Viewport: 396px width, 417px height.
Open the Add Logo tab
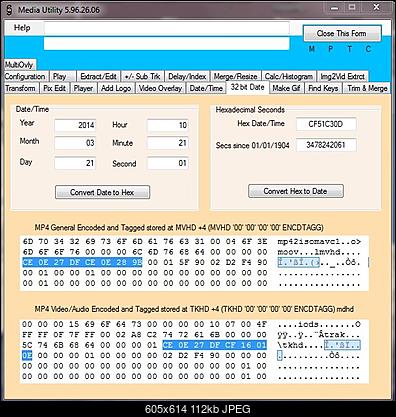[x=116, y=88]
